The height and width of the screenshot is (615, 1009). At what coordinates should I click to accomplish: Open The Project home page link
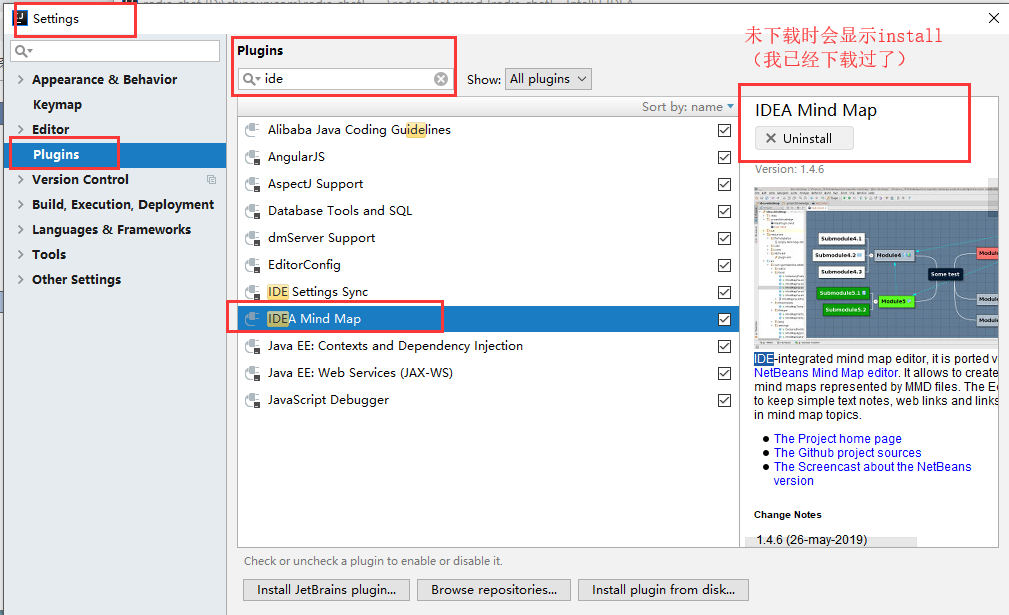point(837,439)
